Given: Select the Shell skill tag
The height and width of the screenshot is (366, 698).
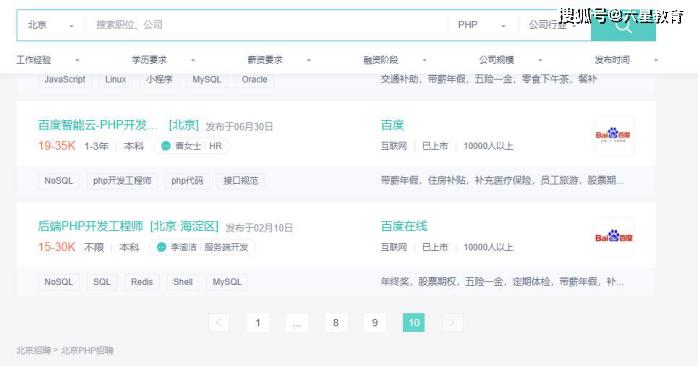Looking at the screenshot, I should pos(183,282).
